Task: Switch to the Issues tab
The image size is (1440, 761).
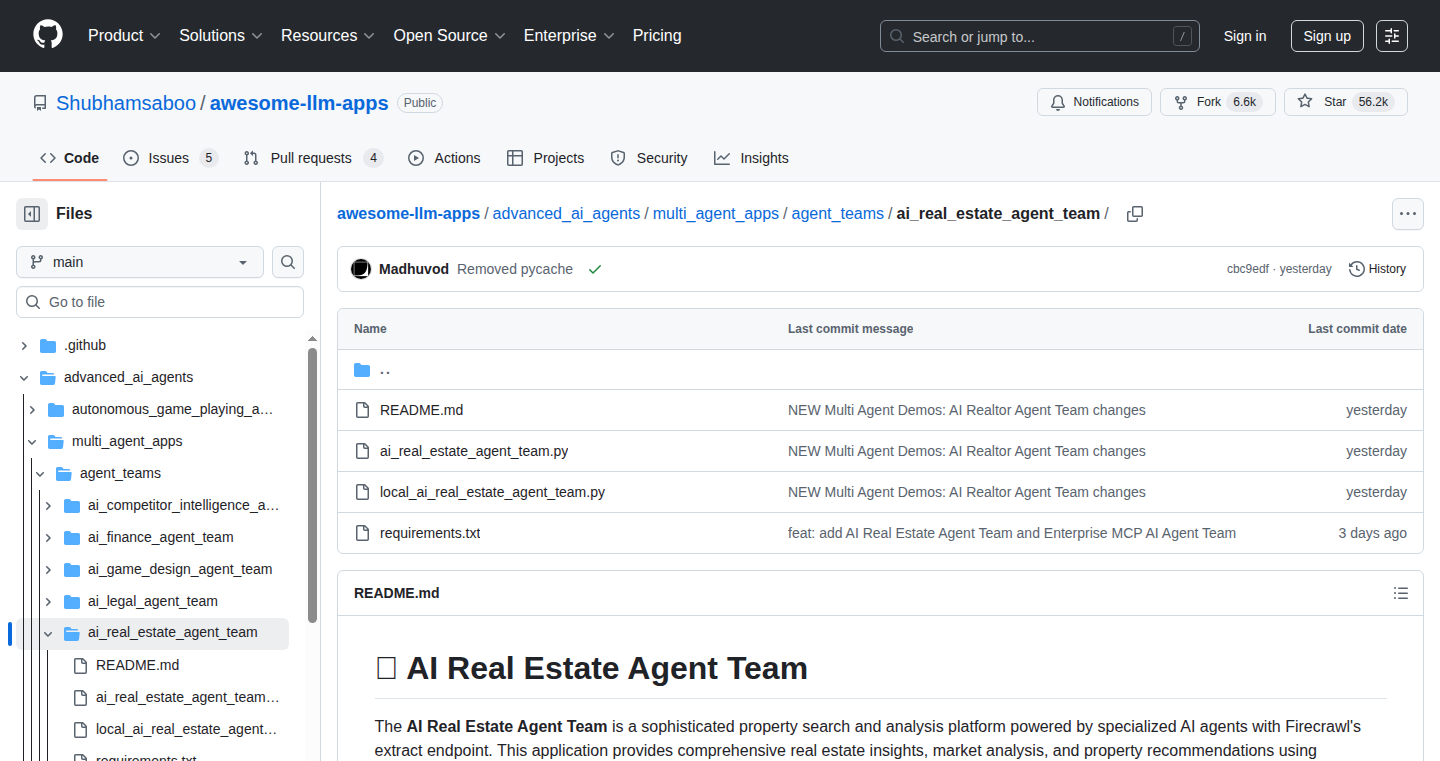Action: 170,158
